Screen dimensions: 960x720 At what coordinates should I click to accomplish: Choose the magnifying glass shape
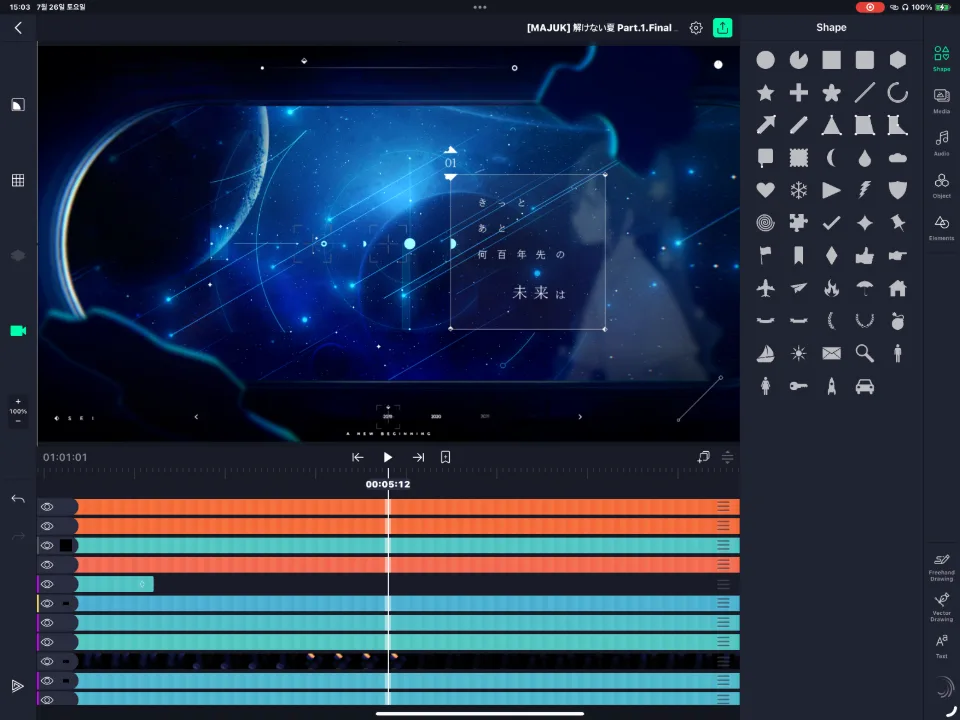864,353
